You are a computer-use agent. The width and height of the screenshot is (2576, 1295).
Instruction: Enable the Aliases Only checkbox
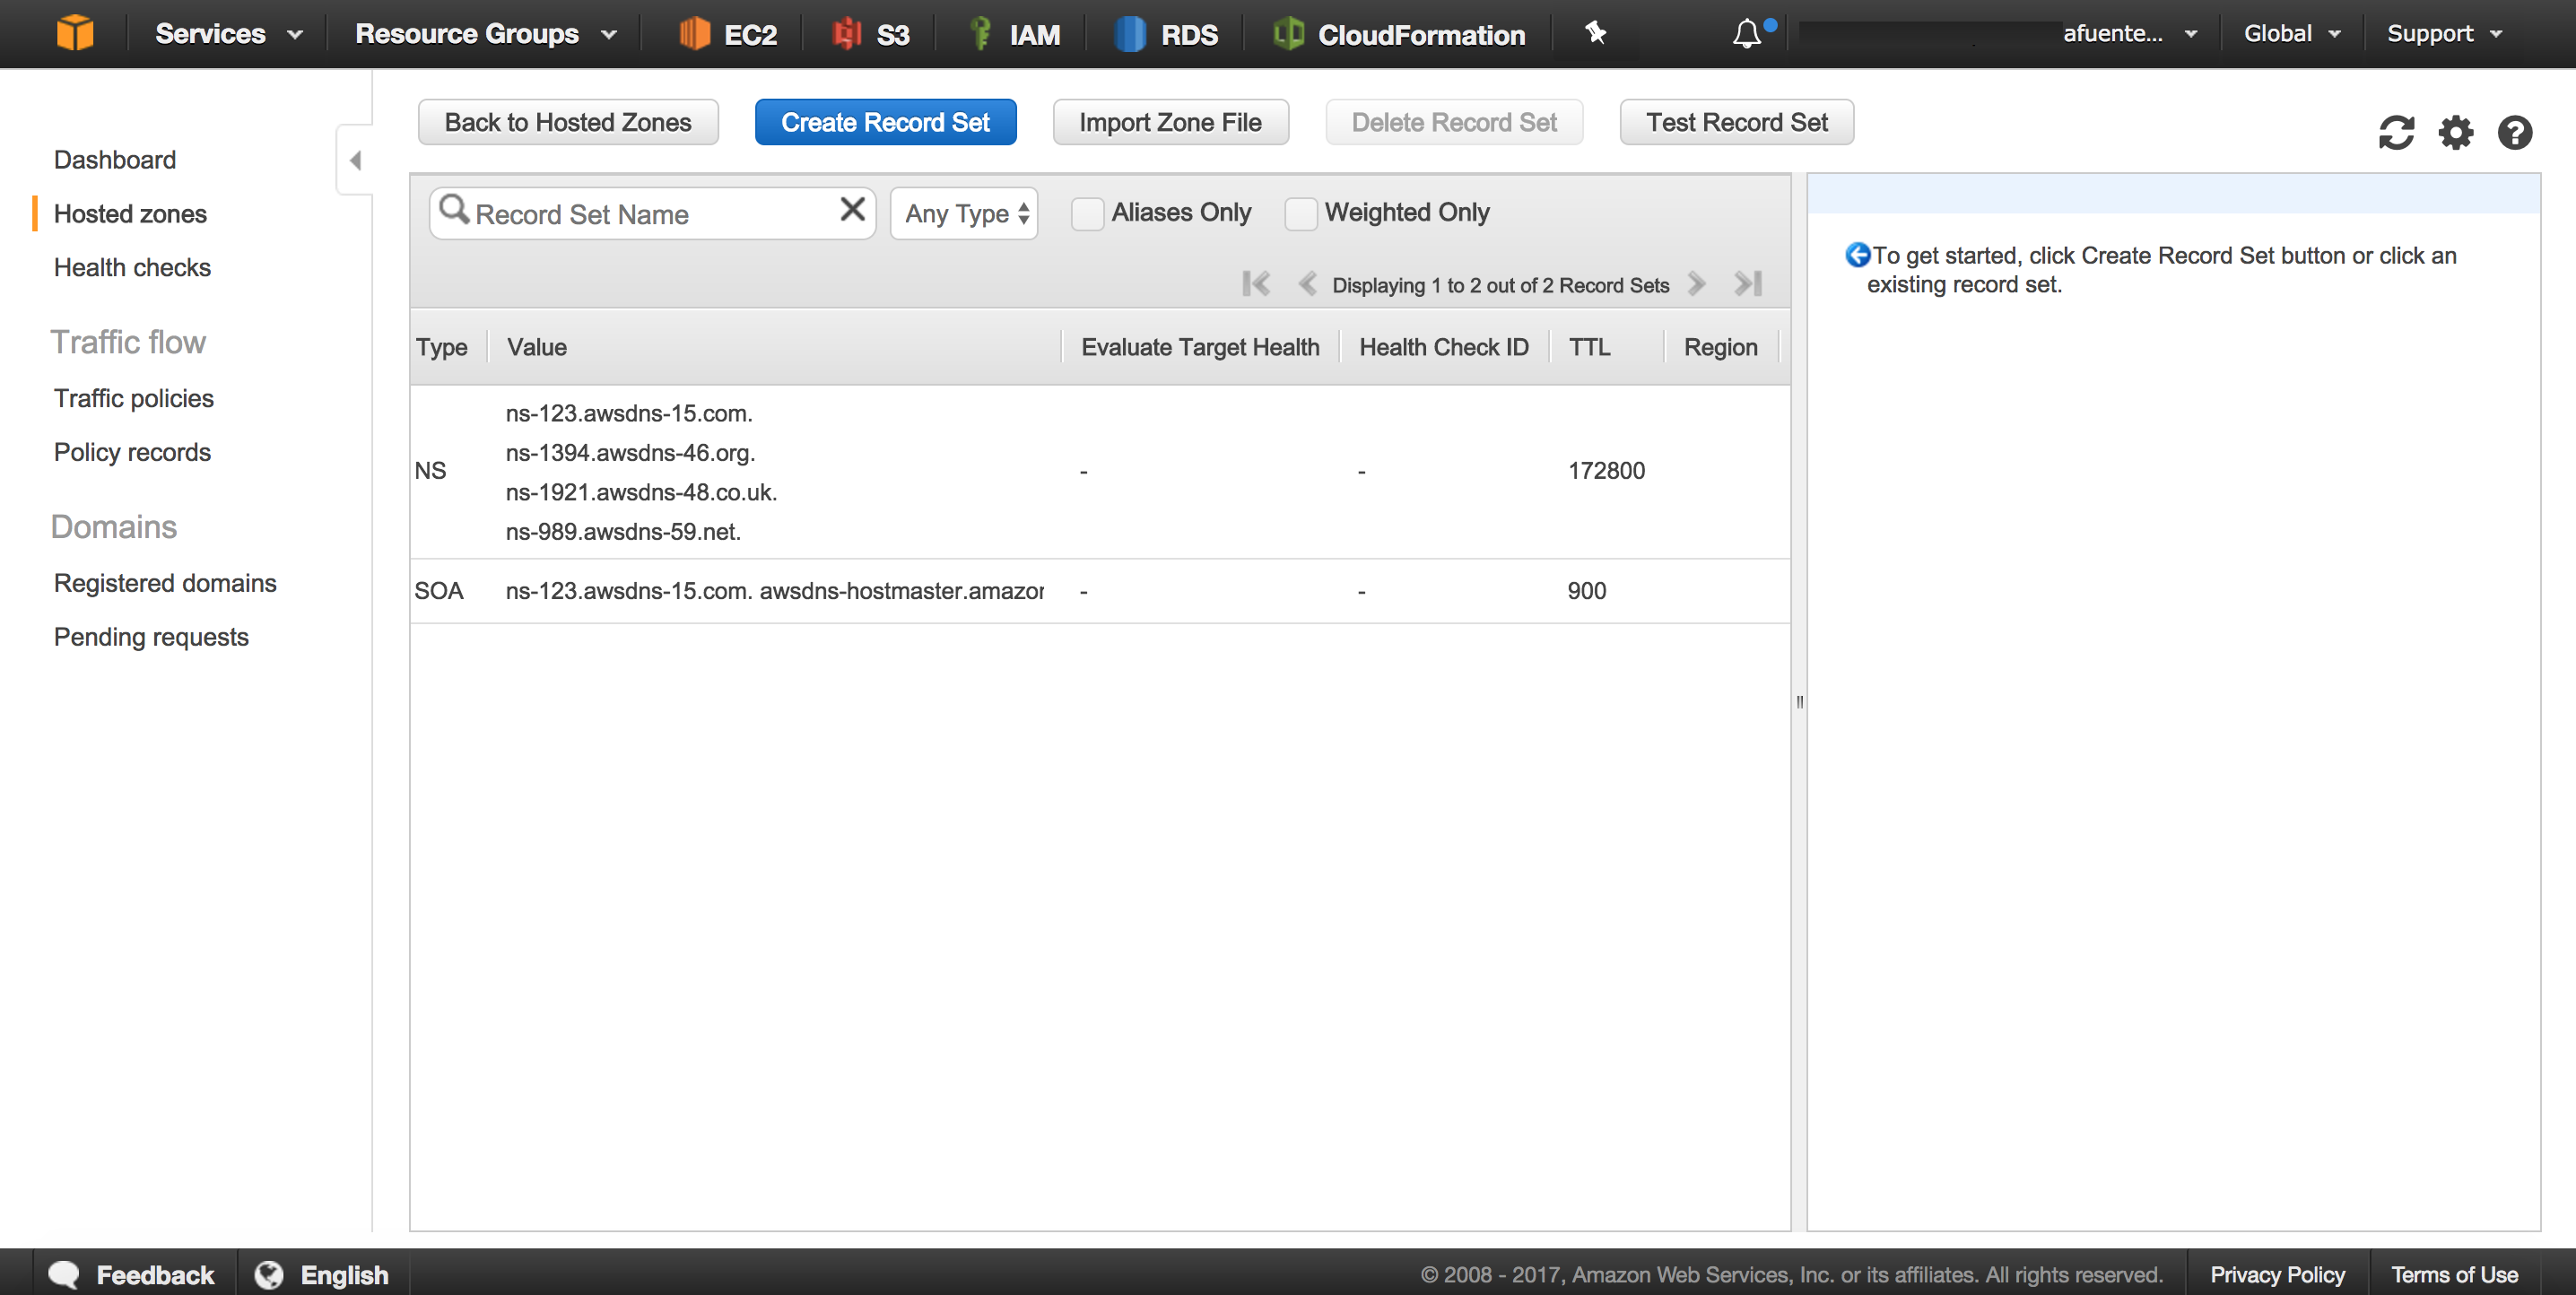1087,213
